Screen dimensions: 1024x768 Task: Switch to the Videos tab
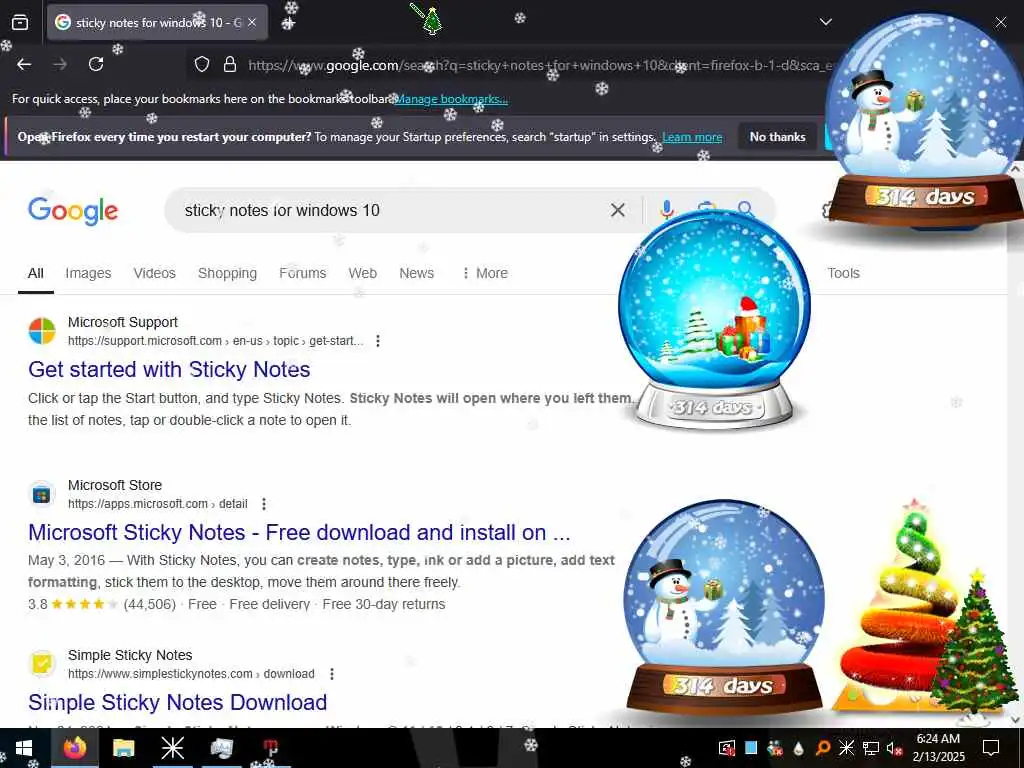point(155,273)
